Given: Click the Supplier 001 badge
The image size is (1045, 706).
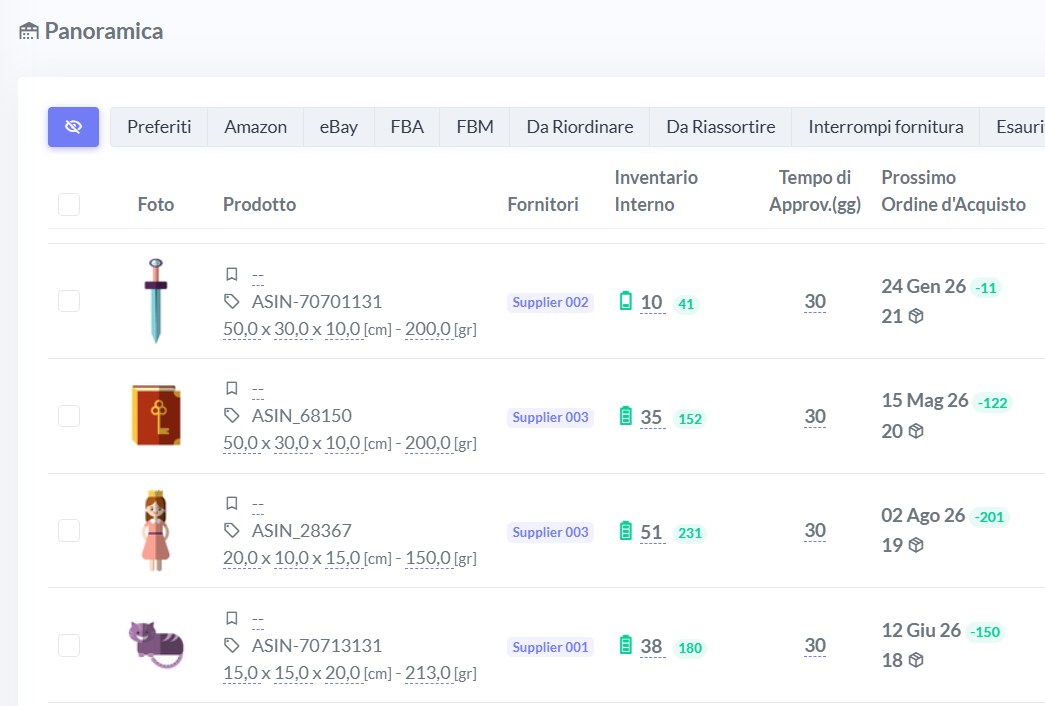Looking at the screenshot, I should tap(550, 647).
